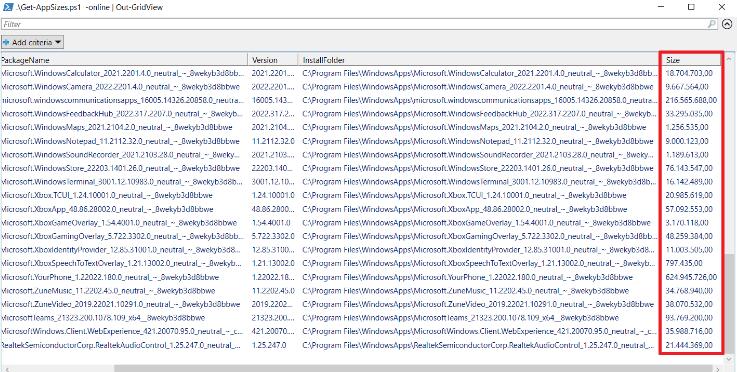Viewport: 737px width, 372px height.
Task: Click the InstallFolder path for Microsoft.XboxApp
Action: [x=464, y=209]
